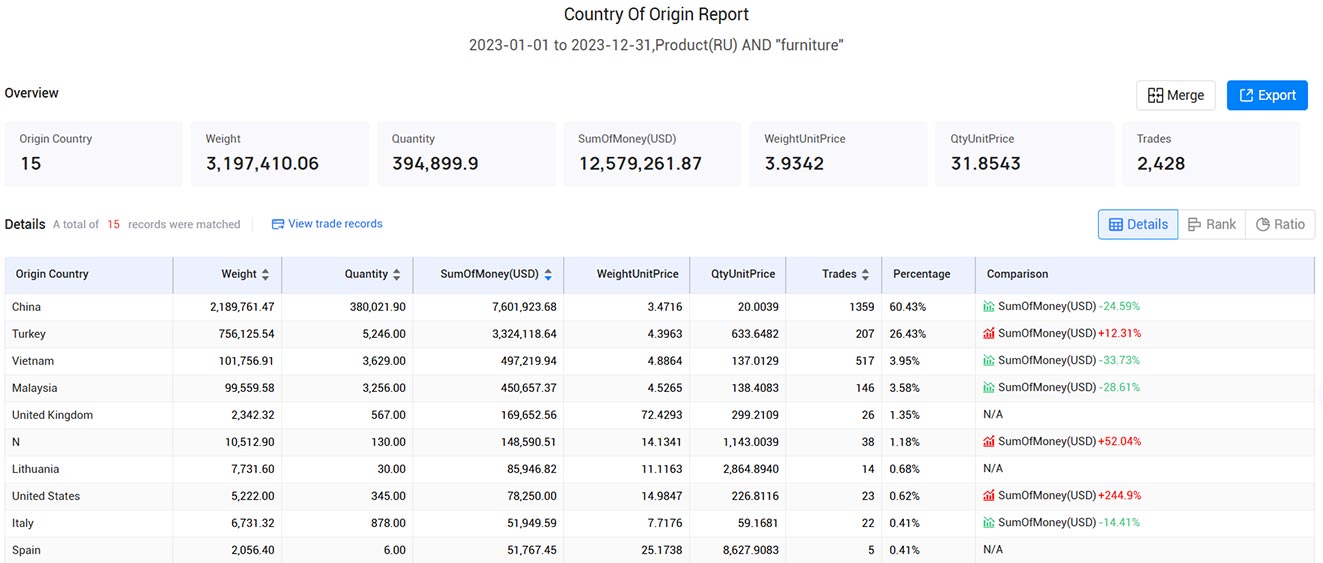1323x563 pixels.
Task: Sort by SumOfMoney(USD) column arrows
Action: point(548,274)
